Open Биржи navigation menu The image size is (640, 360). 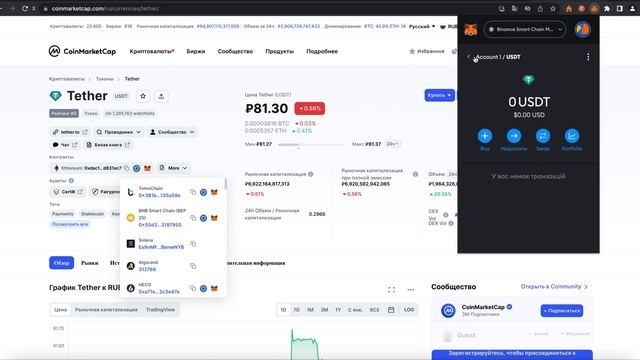[x=196, y=51]
